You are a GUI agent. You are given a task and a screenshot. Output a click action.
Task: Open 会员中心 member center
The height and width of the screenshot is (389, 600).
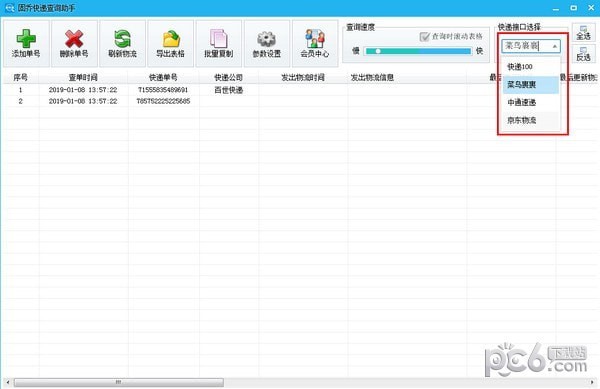tap(315, 43)
